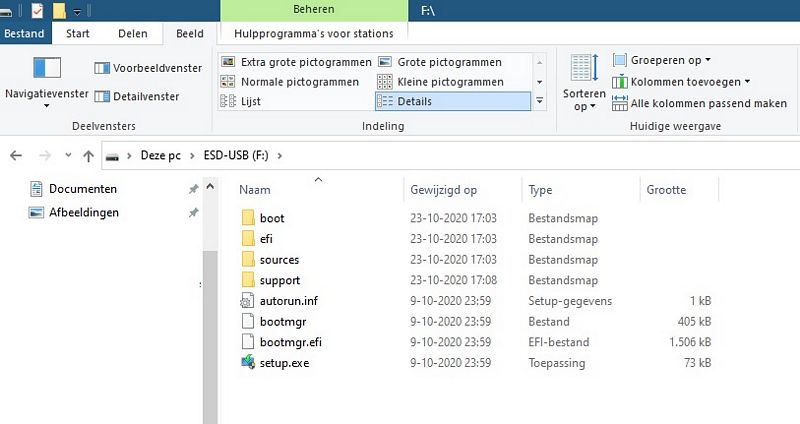Click ESD-USB (F:) breadcrumb segment

236,156
